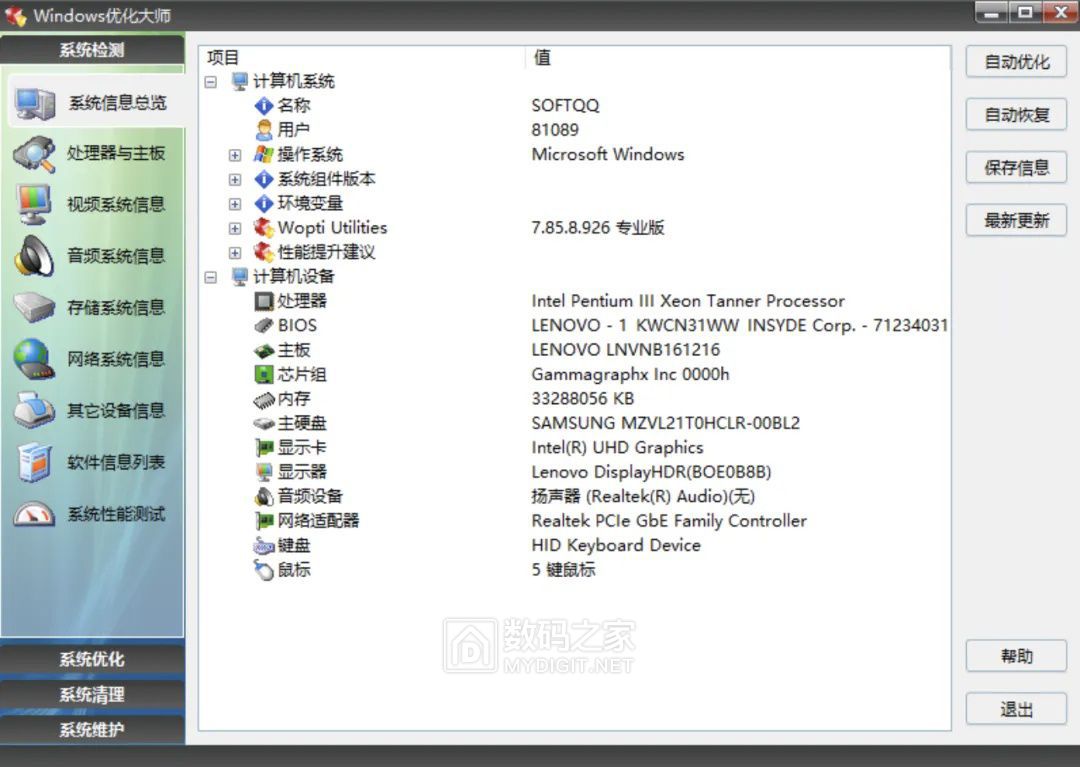This screenshot has width=1080, height=767.
Task: Select the 环境变量 tree label
Action: click(310, 203)
